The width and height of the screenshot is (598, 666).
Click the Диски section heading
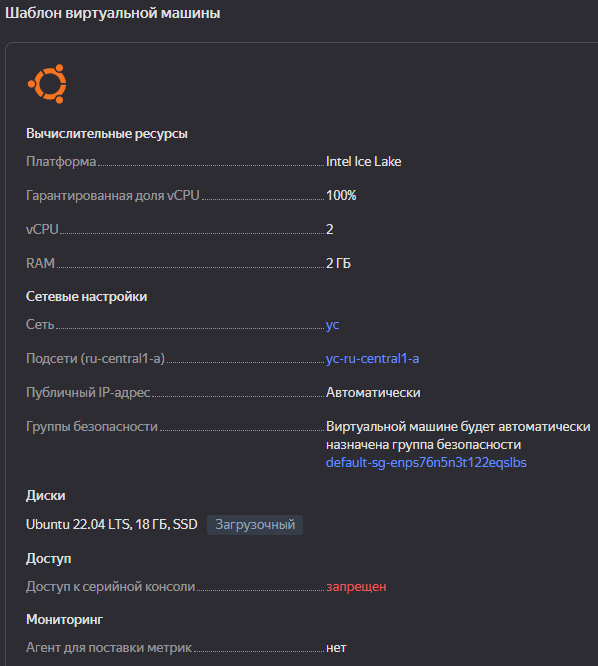(46, 496)
